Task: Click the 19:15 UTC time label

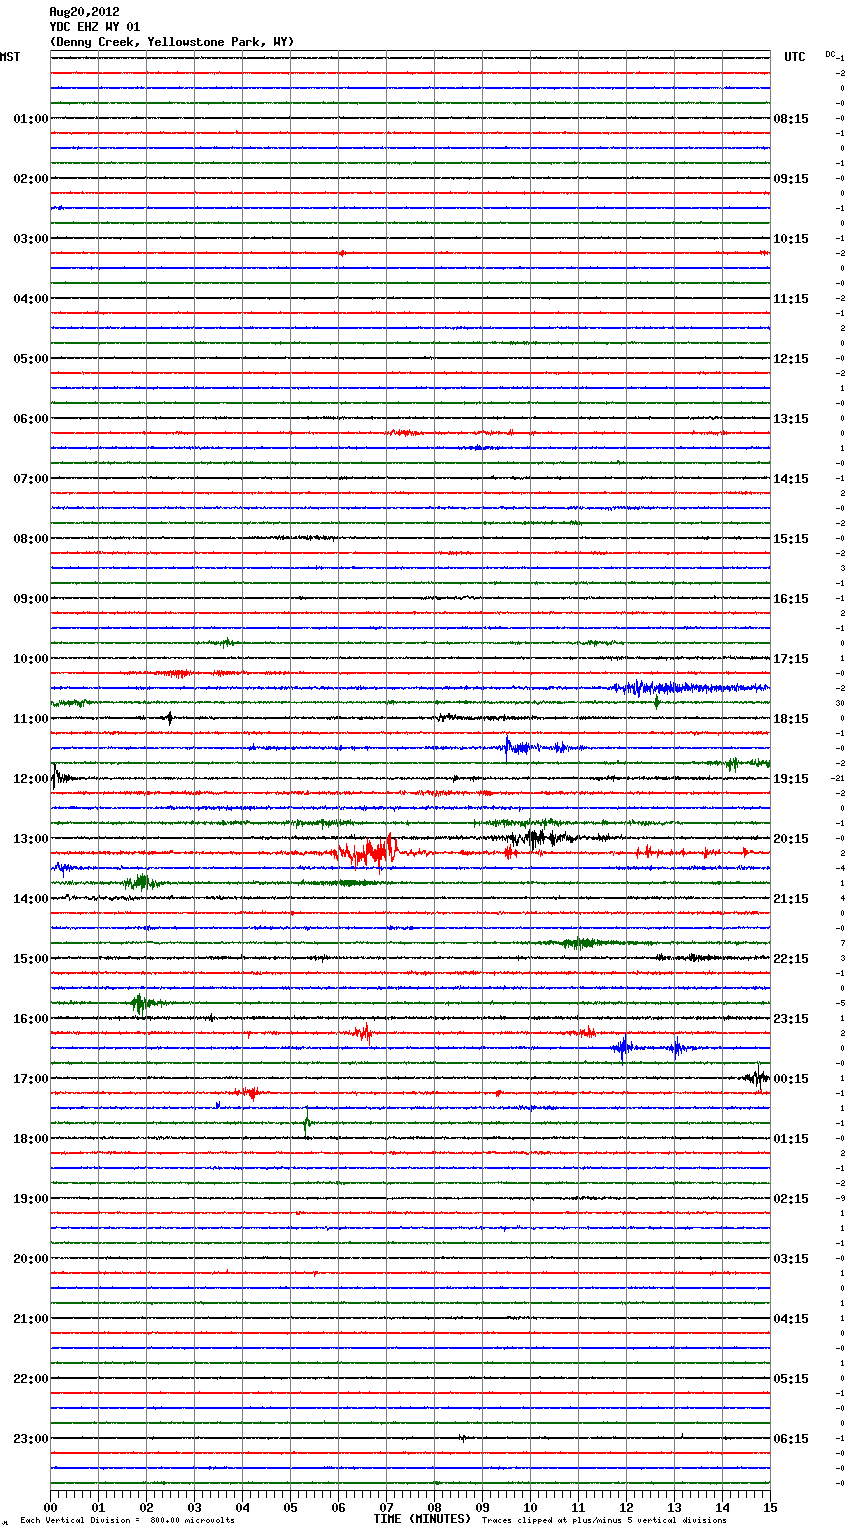Action: (791, 779)
